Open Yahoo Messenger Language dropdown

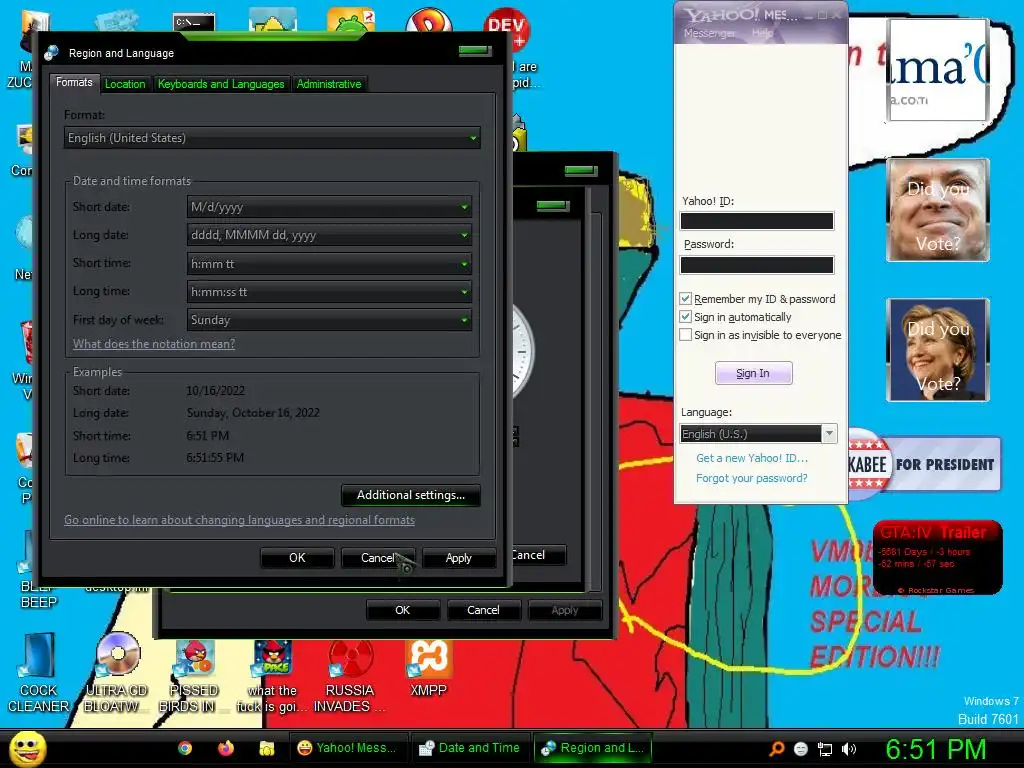click(758, 434)
